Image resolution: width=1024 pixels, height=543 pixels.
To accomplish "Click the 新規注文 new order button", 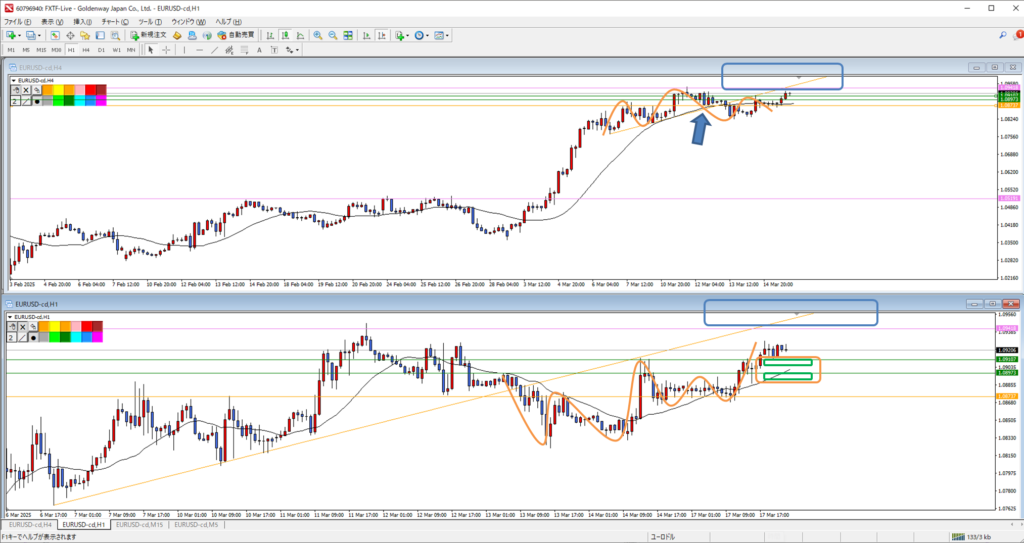I will (x=149, y=35).
